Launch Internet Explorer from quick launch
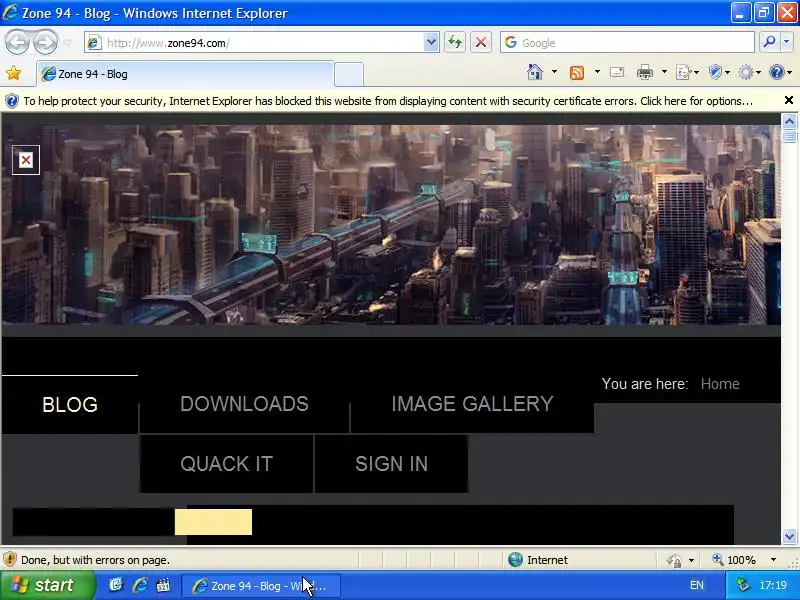 [140, 585]
